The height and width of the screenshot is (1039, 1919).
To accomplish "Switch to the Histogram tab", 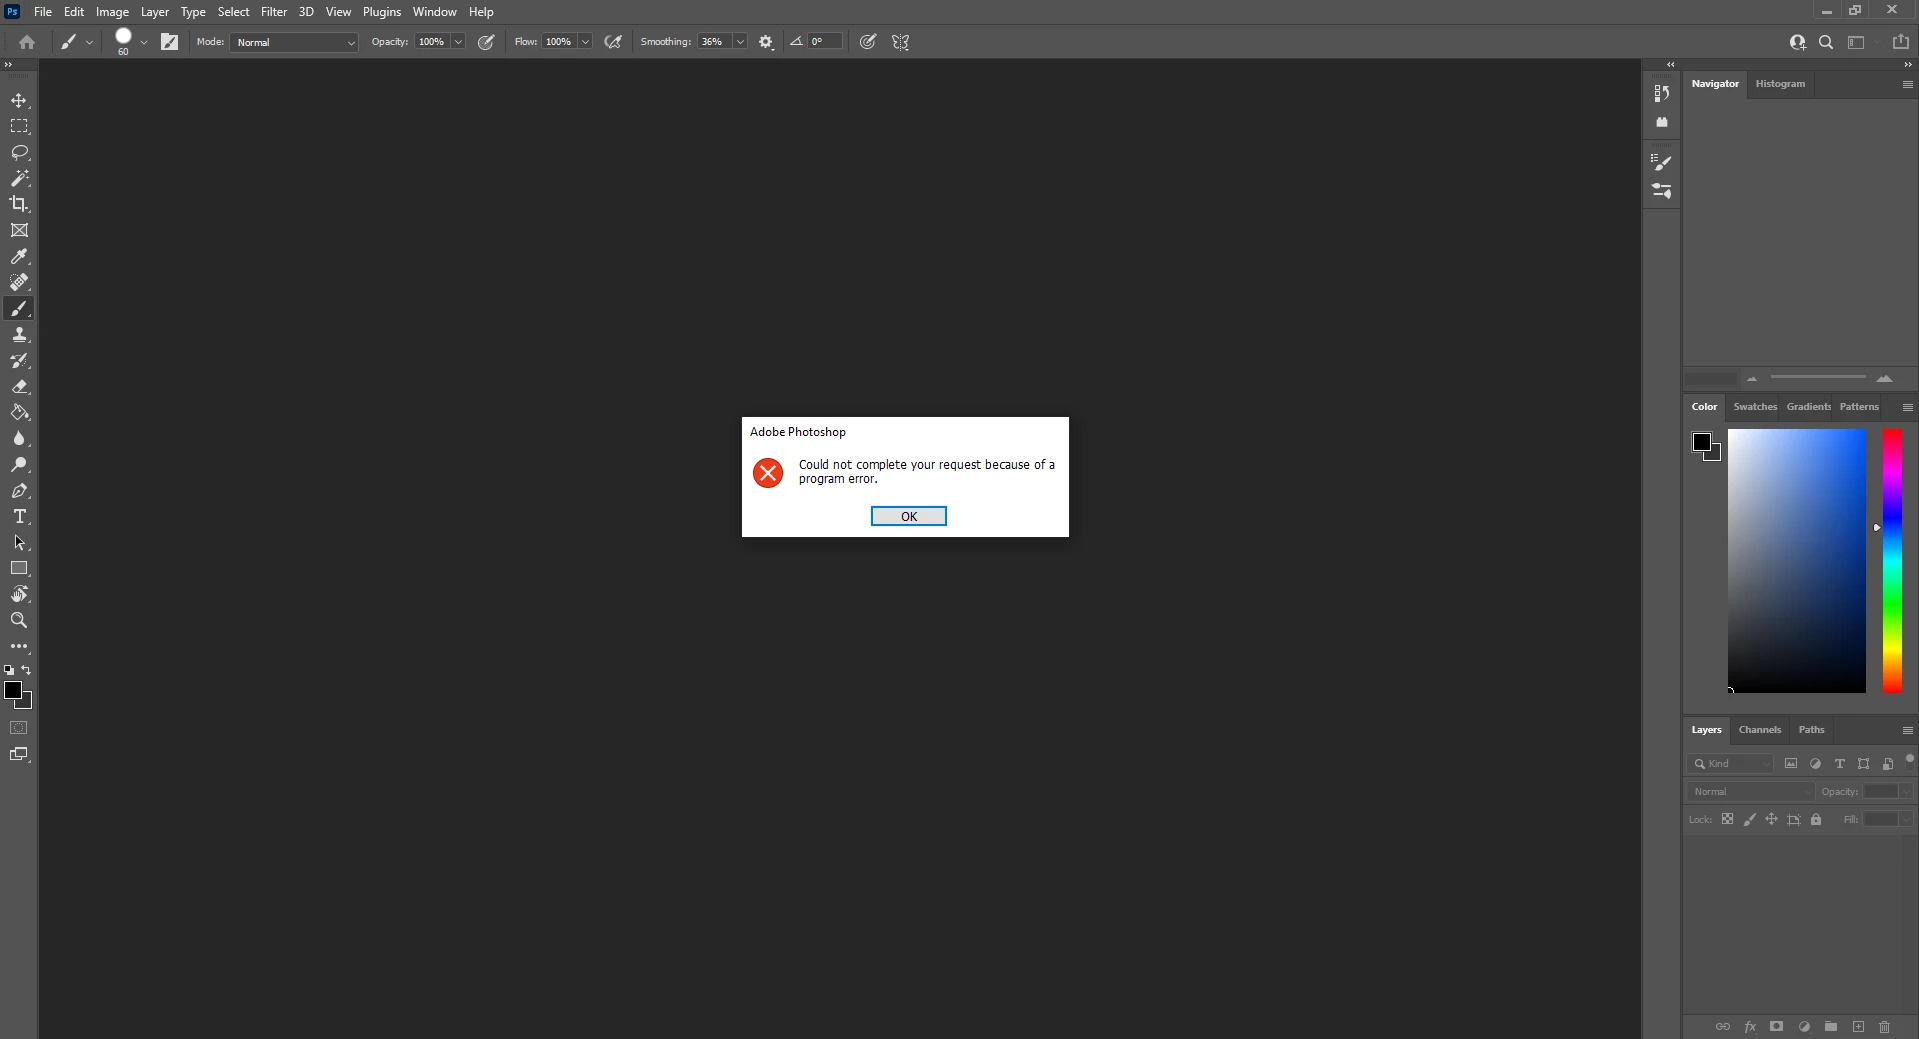I will (1780, 84).
